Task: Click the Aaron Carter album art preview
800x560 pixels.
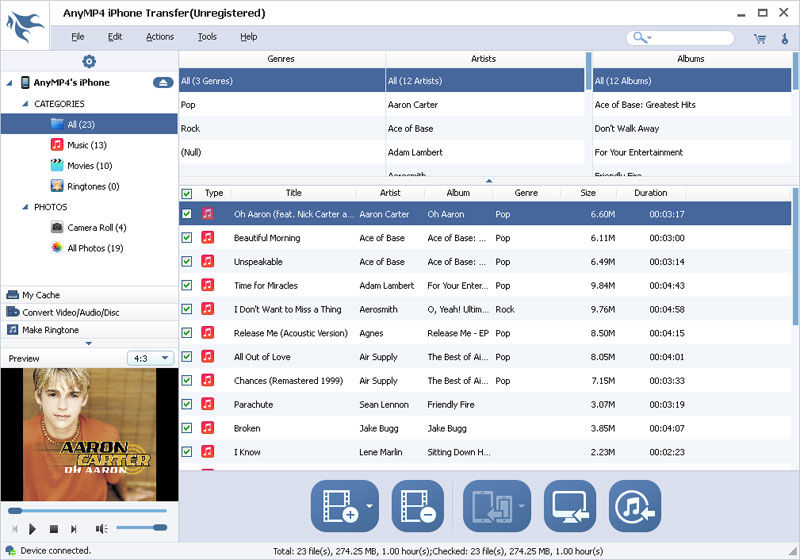Action: tap(89, 435)
